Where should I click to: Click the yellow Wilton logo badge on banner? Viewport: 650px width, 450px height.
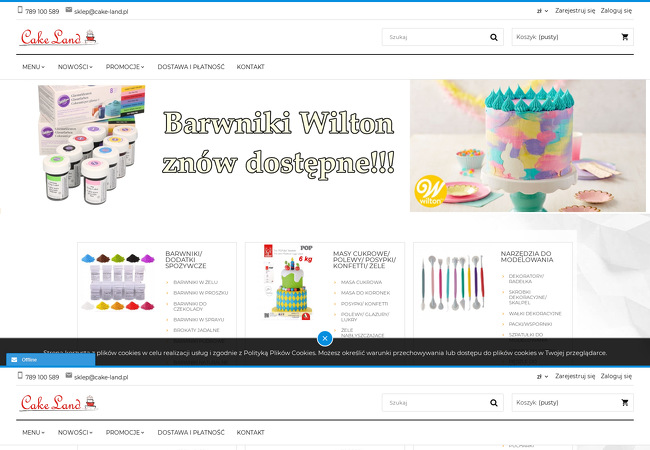pyautogui.click(x=430, y=191)
